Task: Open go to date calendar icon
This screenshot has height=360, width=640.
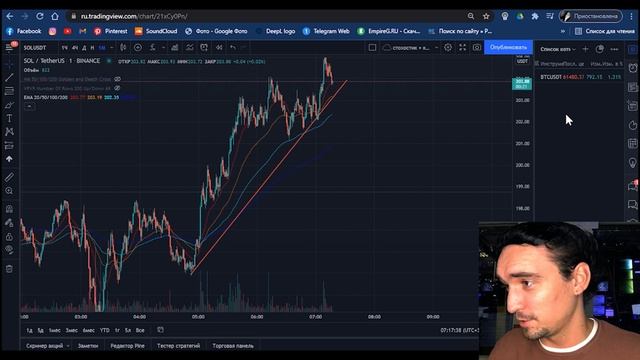Action: pos(160,330)
